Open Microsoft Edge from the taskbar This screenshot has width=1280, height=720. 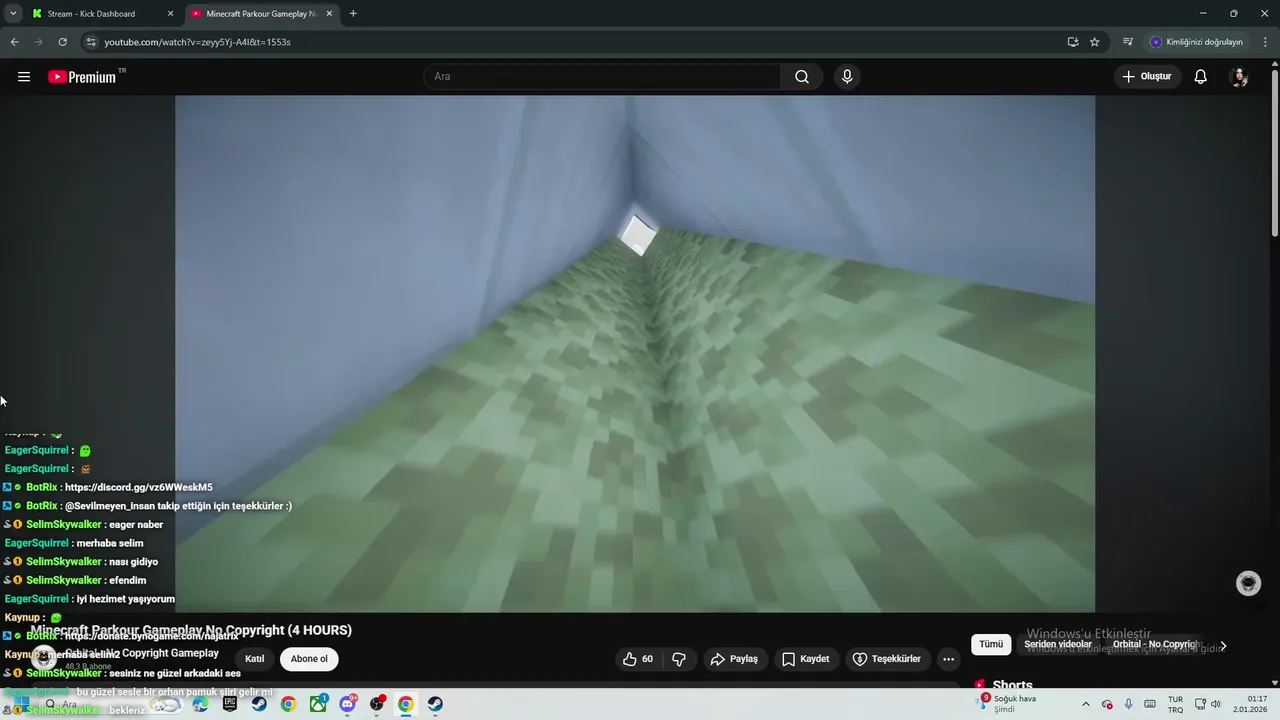point(200,704)
